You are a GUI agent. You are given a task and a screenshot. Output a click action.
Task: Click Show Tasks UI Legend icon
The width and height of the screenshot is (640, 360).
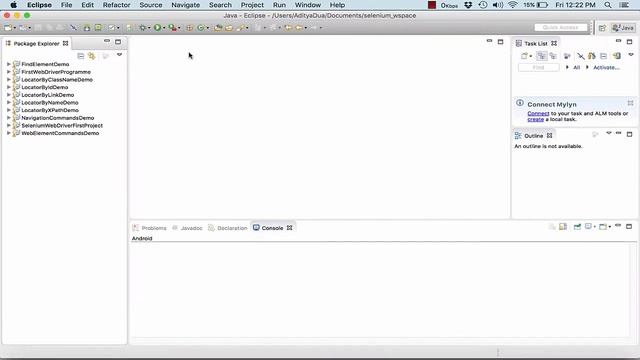[x=617, y=56]
